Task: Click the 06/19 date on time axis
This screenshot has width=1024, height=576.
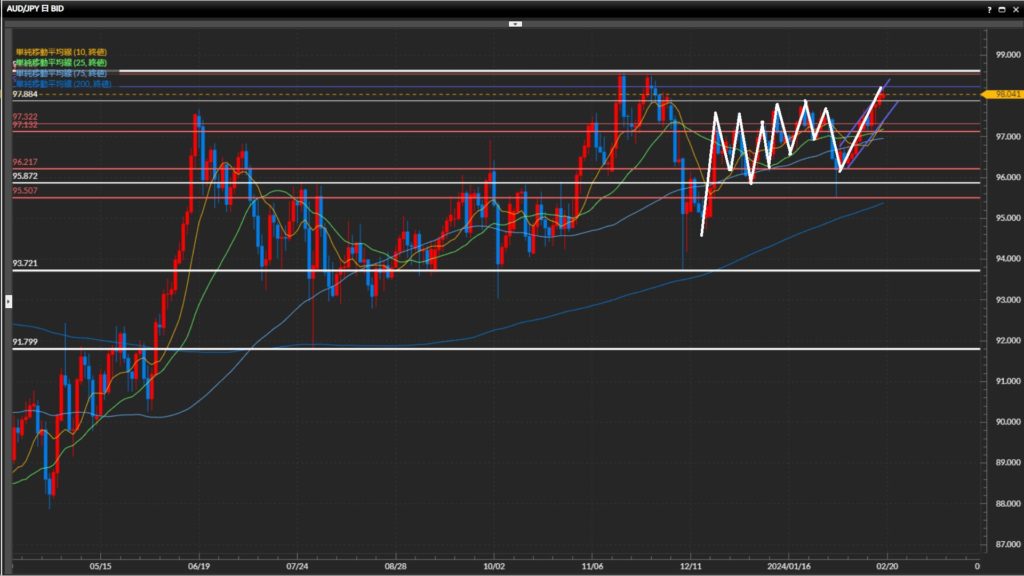Action: pos(198,565)
